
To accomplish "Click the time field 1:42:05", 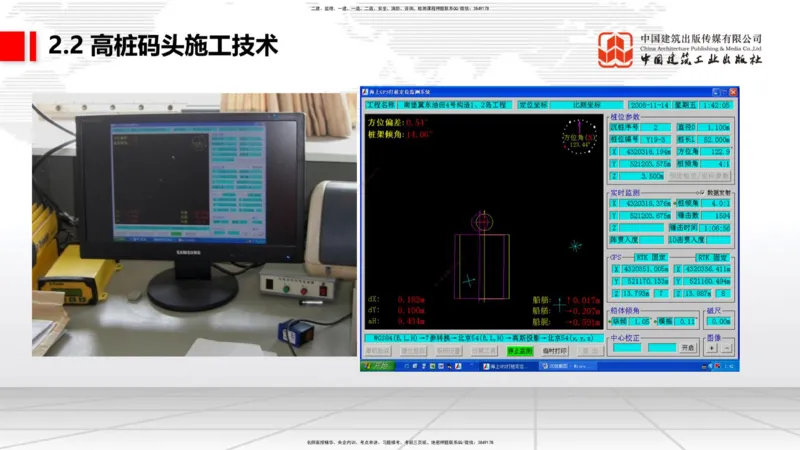I will coord(717,105).
